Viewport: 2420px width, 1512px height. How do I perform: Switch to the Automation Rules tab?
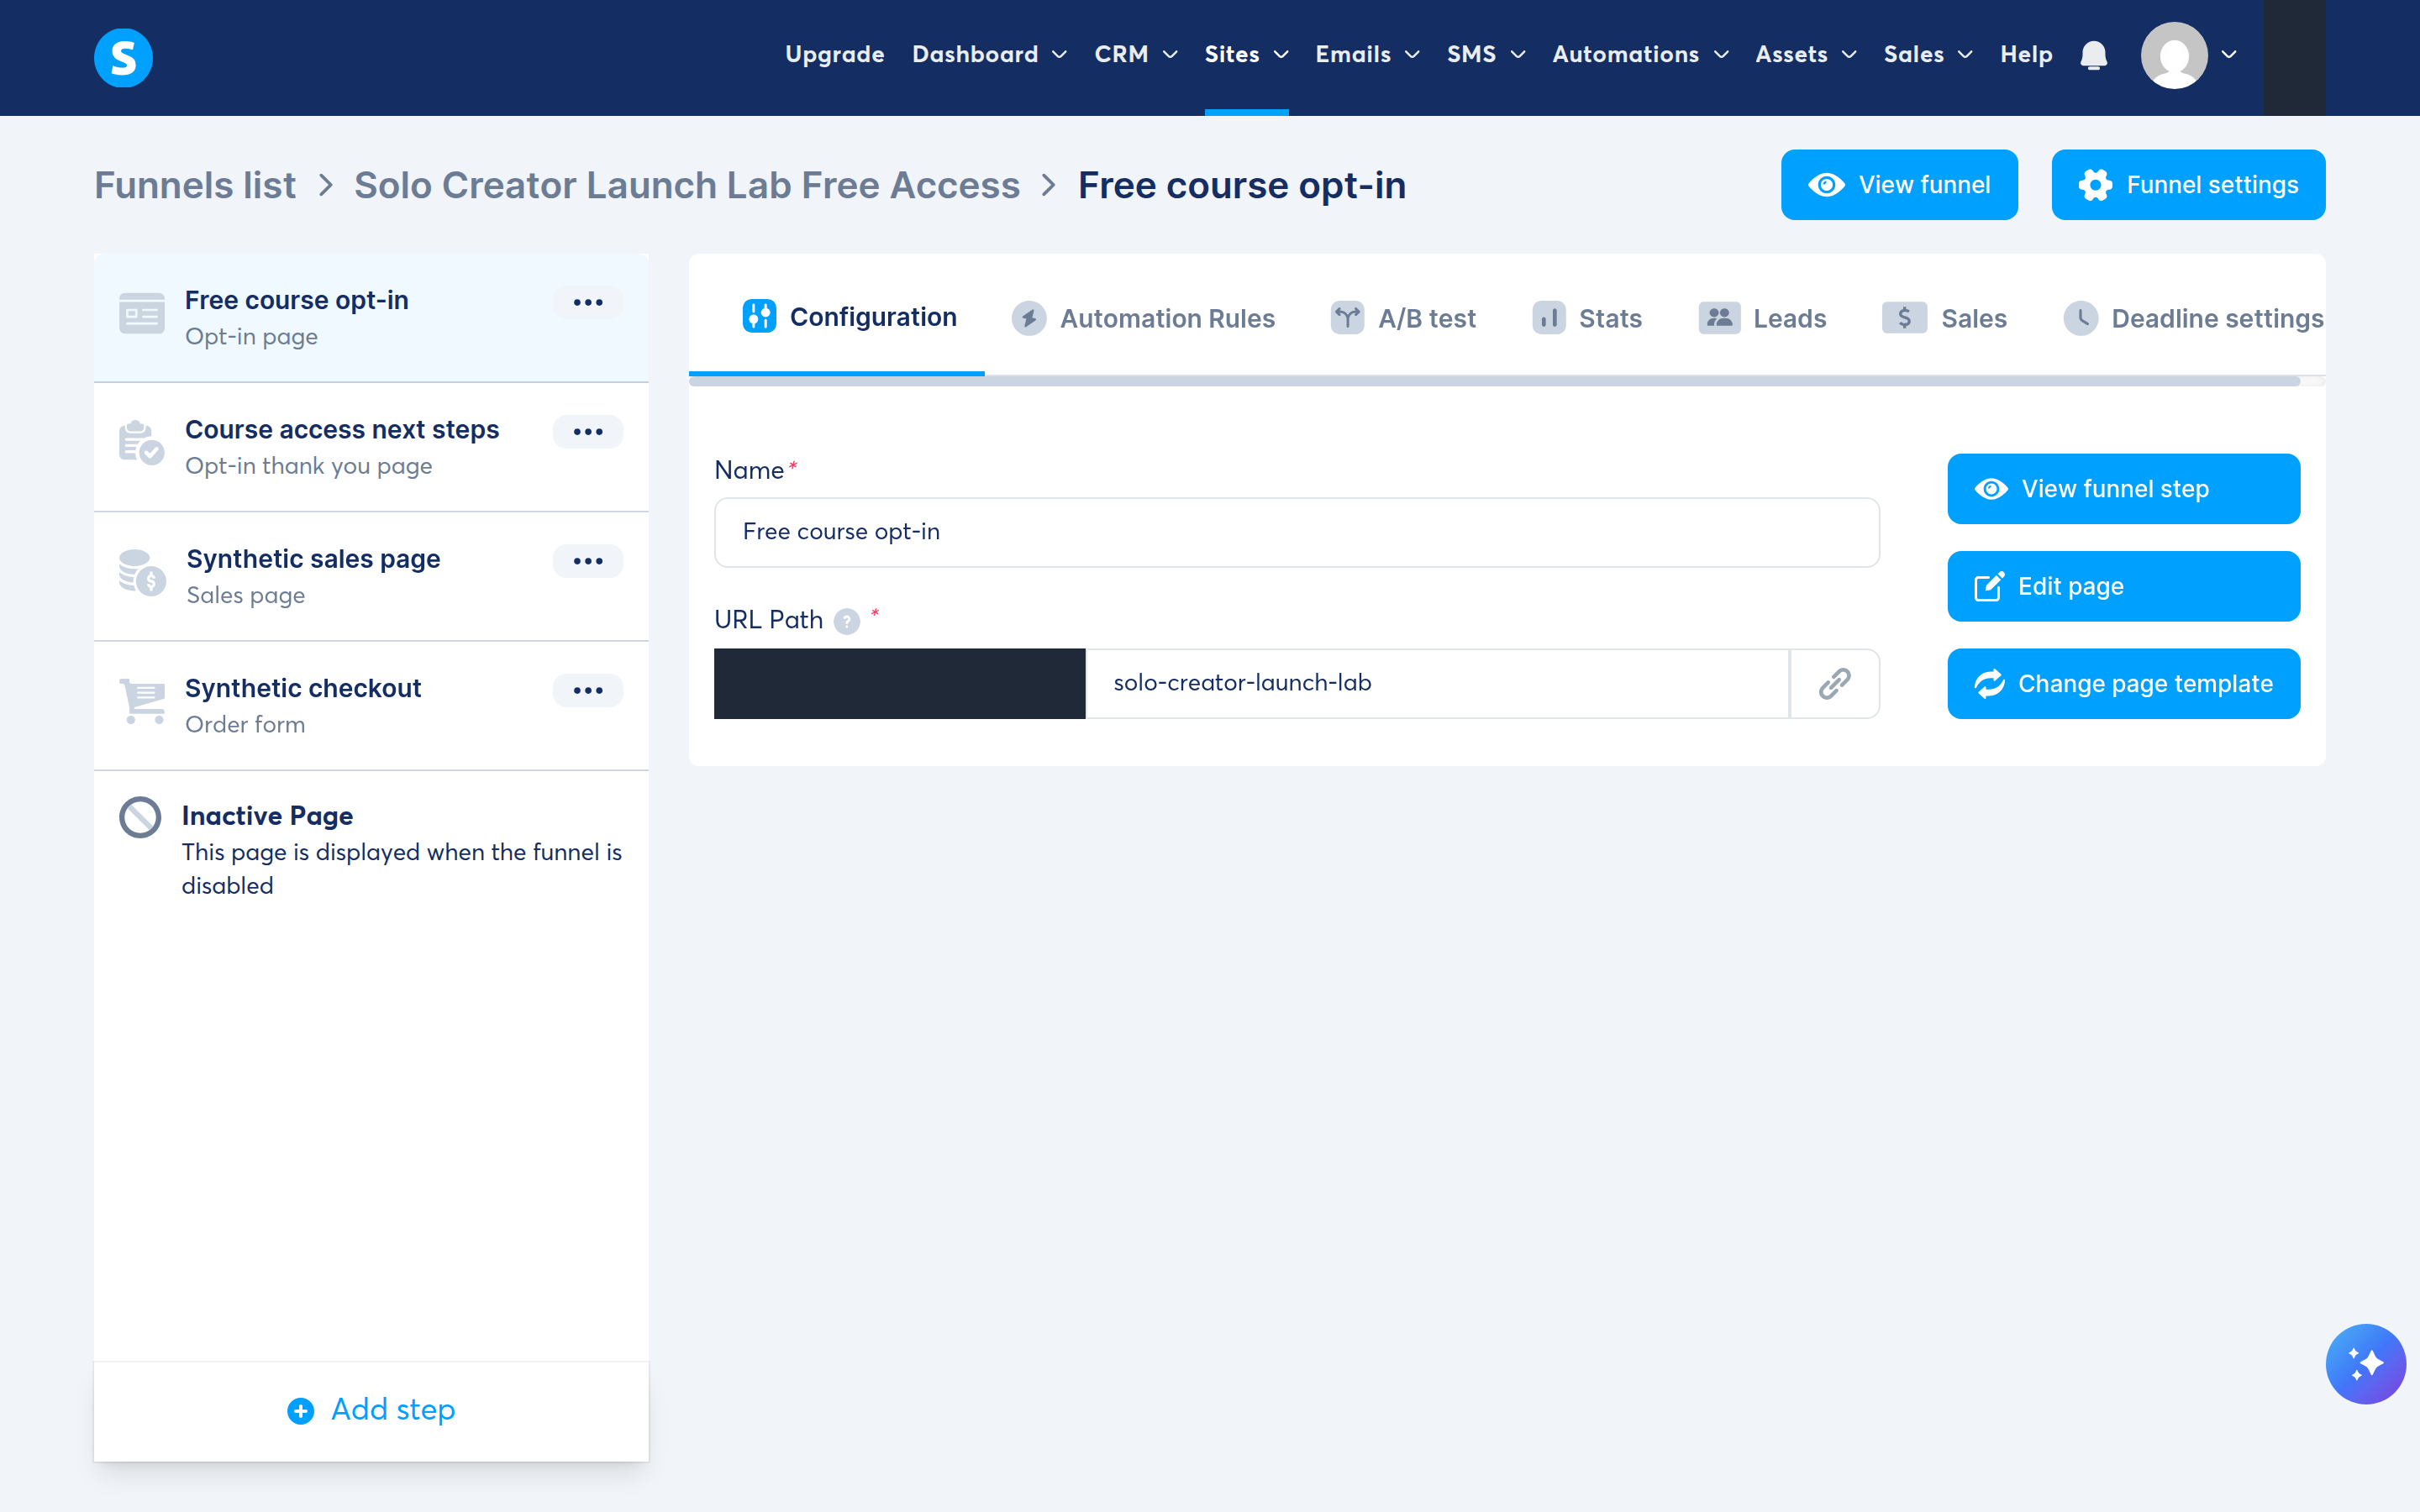coord(1143,318)
